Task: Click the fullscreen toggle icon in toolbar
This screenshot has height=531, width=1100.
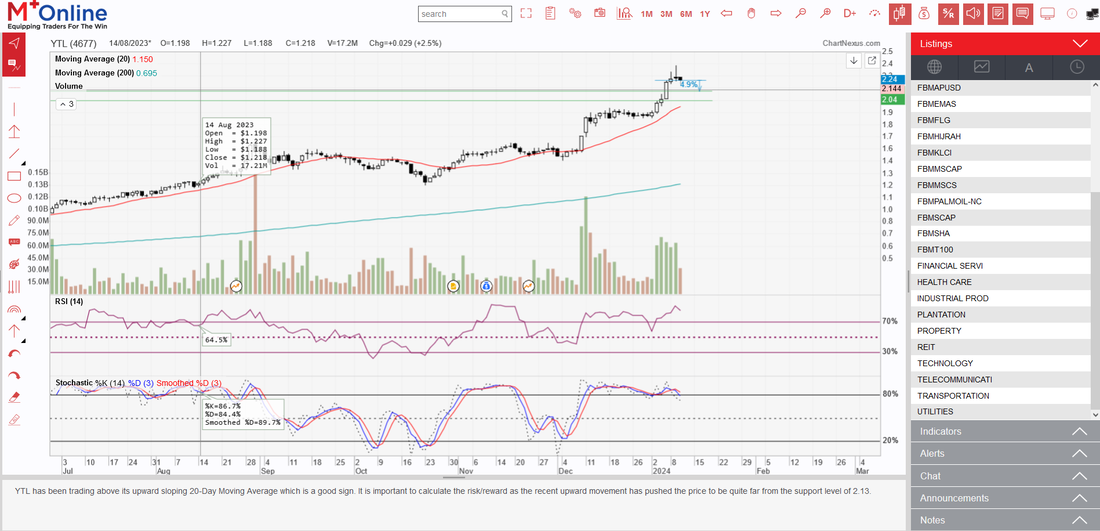Action: [x=526, y=13]
